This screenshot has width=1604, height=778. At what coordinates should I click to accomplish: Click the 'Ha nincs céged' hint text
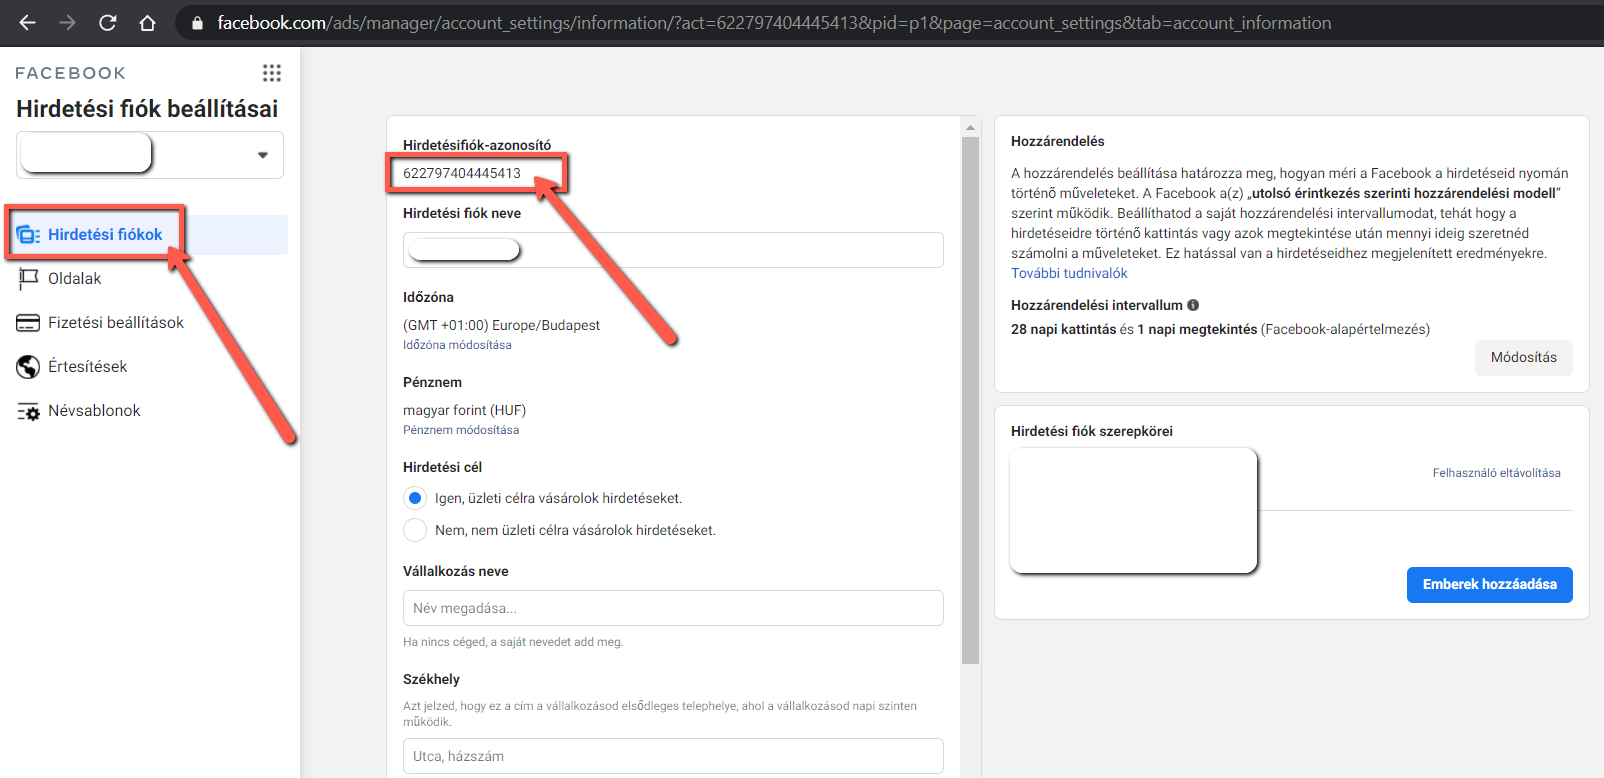(x=513, y=642)
